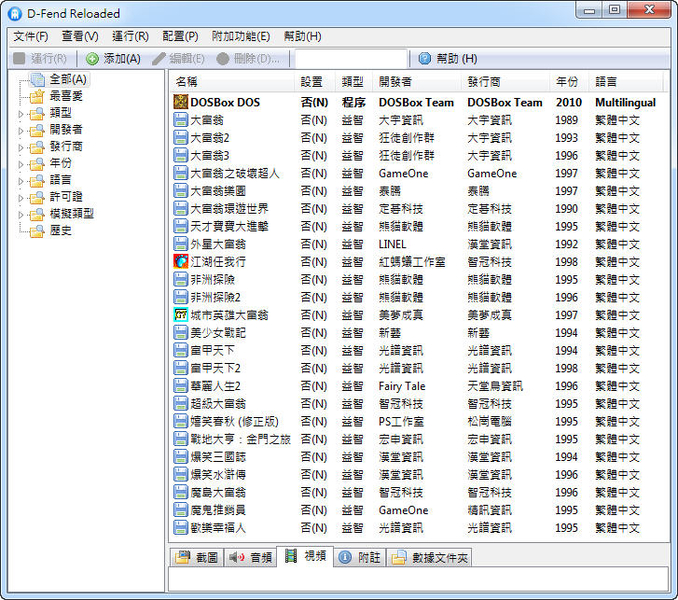The width and height of the screenshot is (678, 600).
Task: Click the pencil Edit (編輯) toolbar icon
Action: [x=159, y=58]
